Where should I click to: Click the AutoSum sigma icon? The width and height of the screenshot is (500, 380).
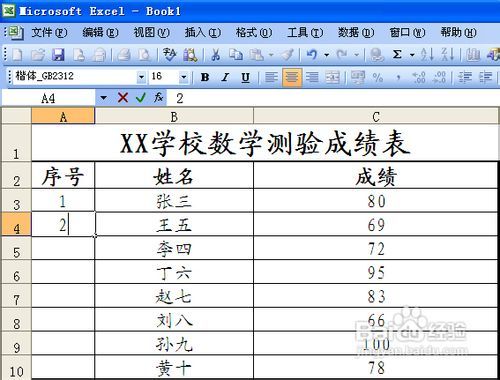[397, 55]
